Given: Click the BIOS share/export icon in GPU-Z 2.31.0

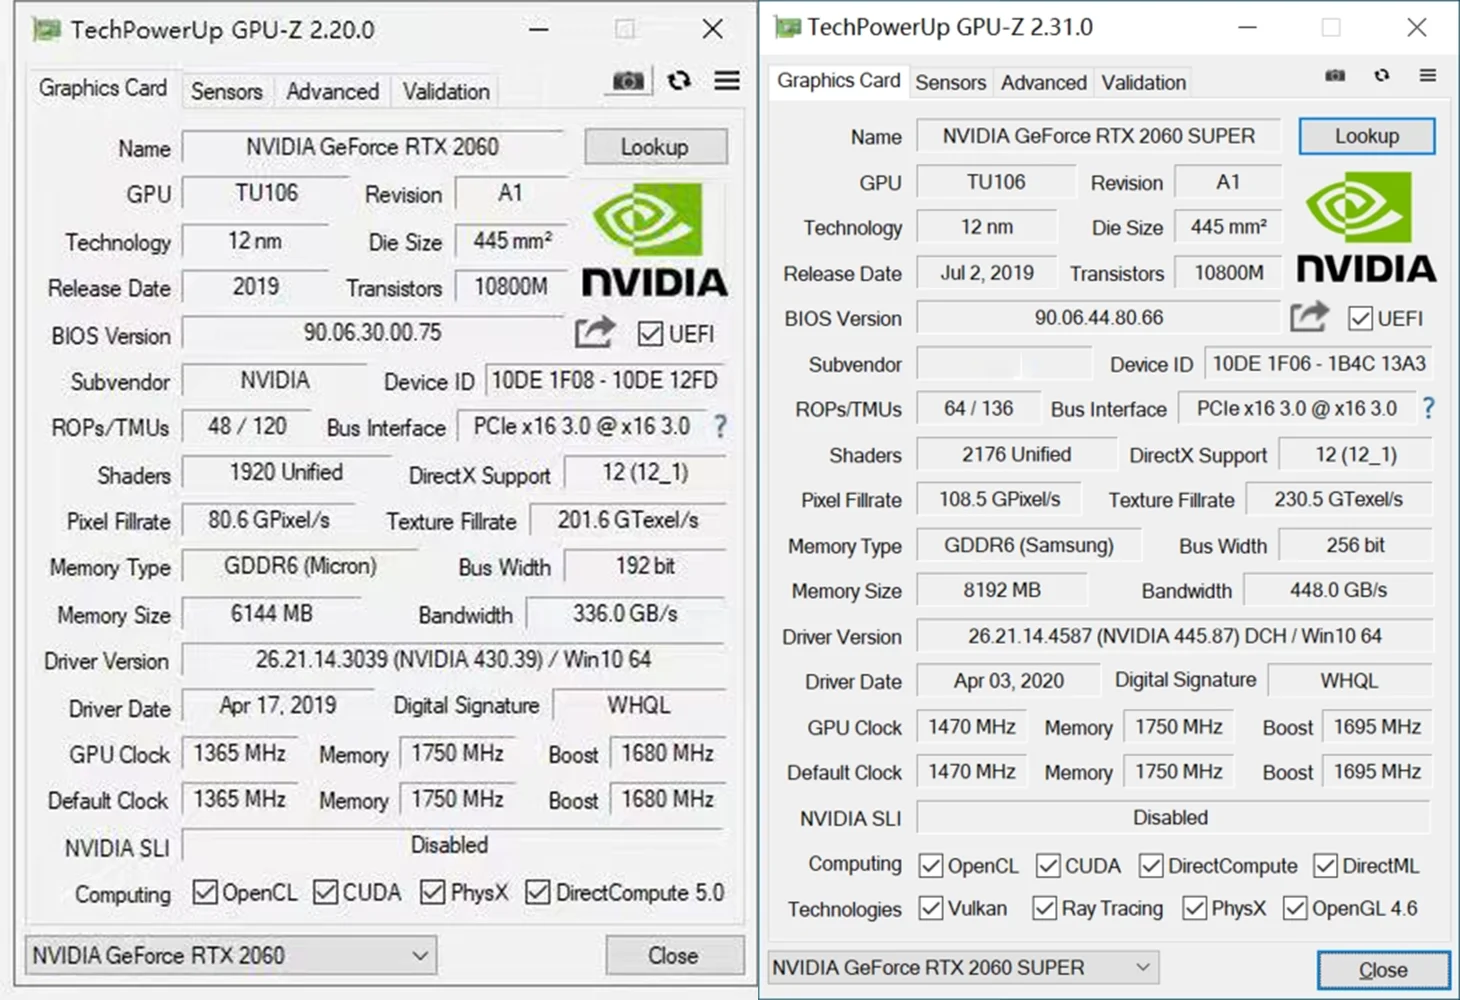Looking at the screenshot, I should click(1309, 317).
